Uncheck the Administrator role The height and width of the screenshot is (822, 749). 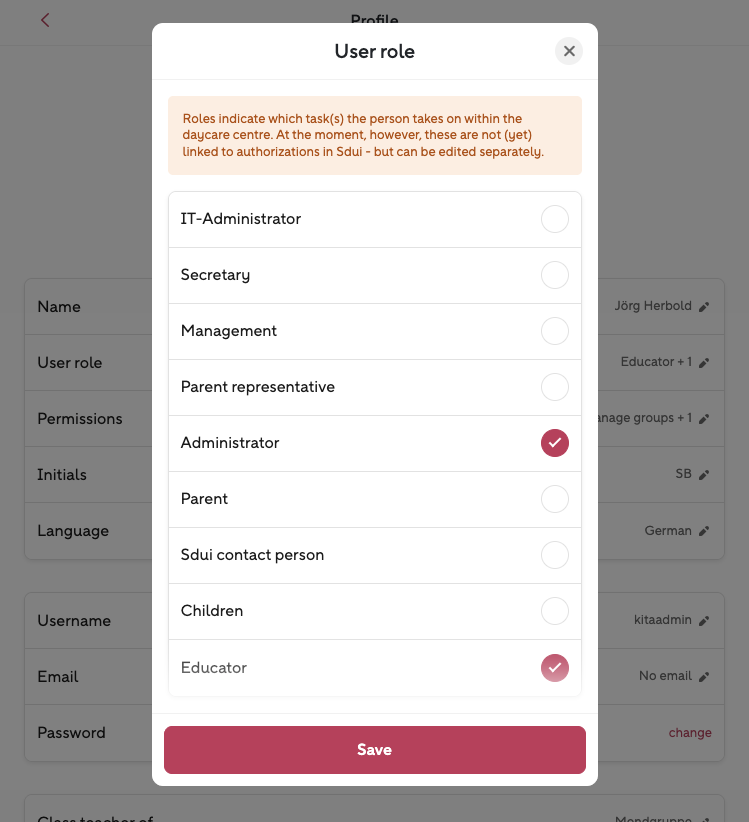554,443
